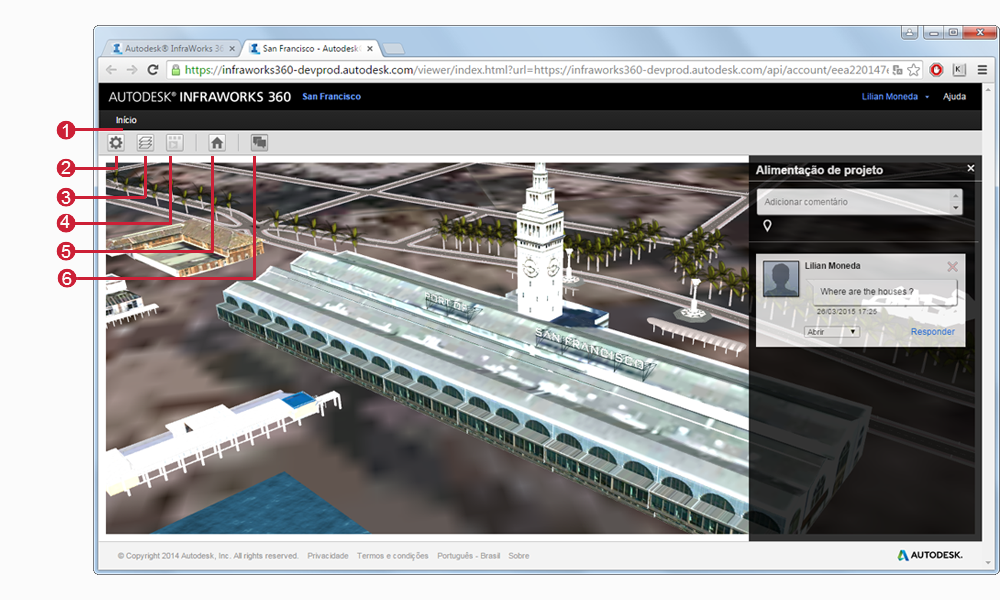
Task: Toggle the project feed comments icon
Action: (259, 143)
